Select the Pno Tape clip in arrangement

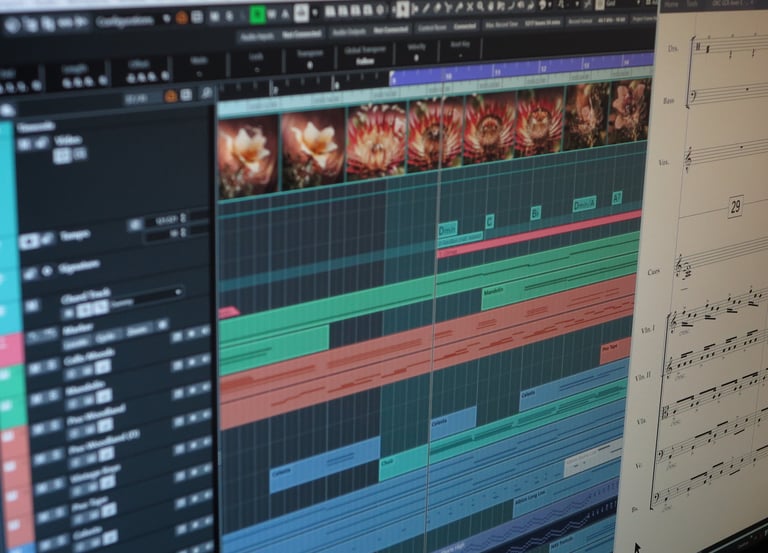tap(615, 350)
